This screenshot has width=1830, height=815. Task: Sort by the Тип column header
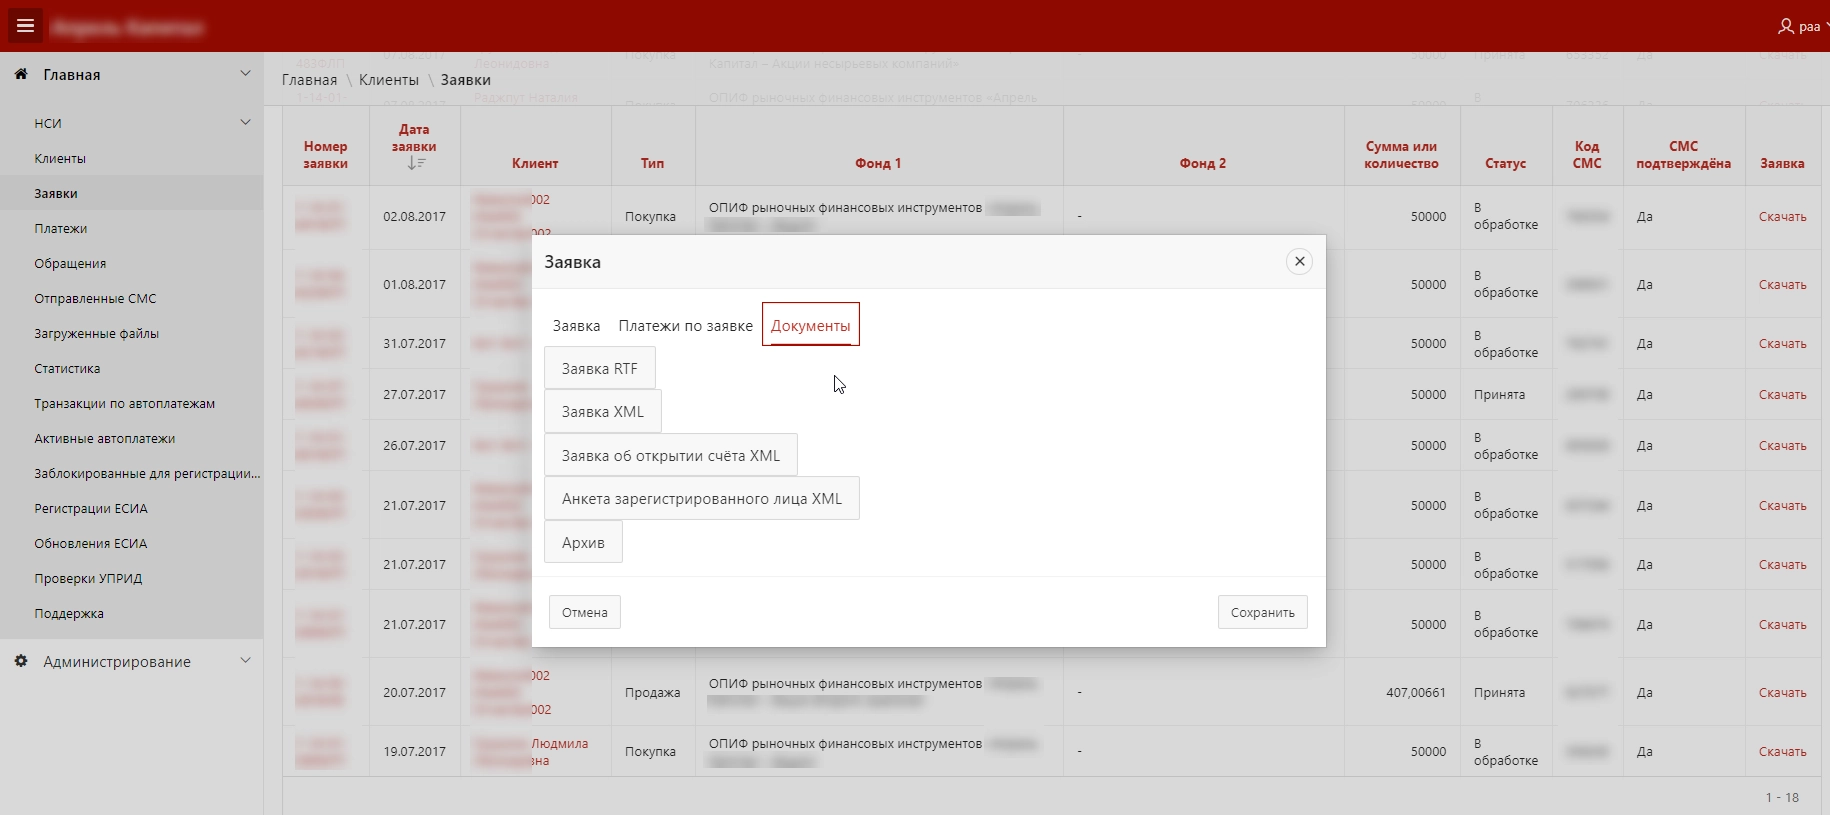click(x=652, y=163)
